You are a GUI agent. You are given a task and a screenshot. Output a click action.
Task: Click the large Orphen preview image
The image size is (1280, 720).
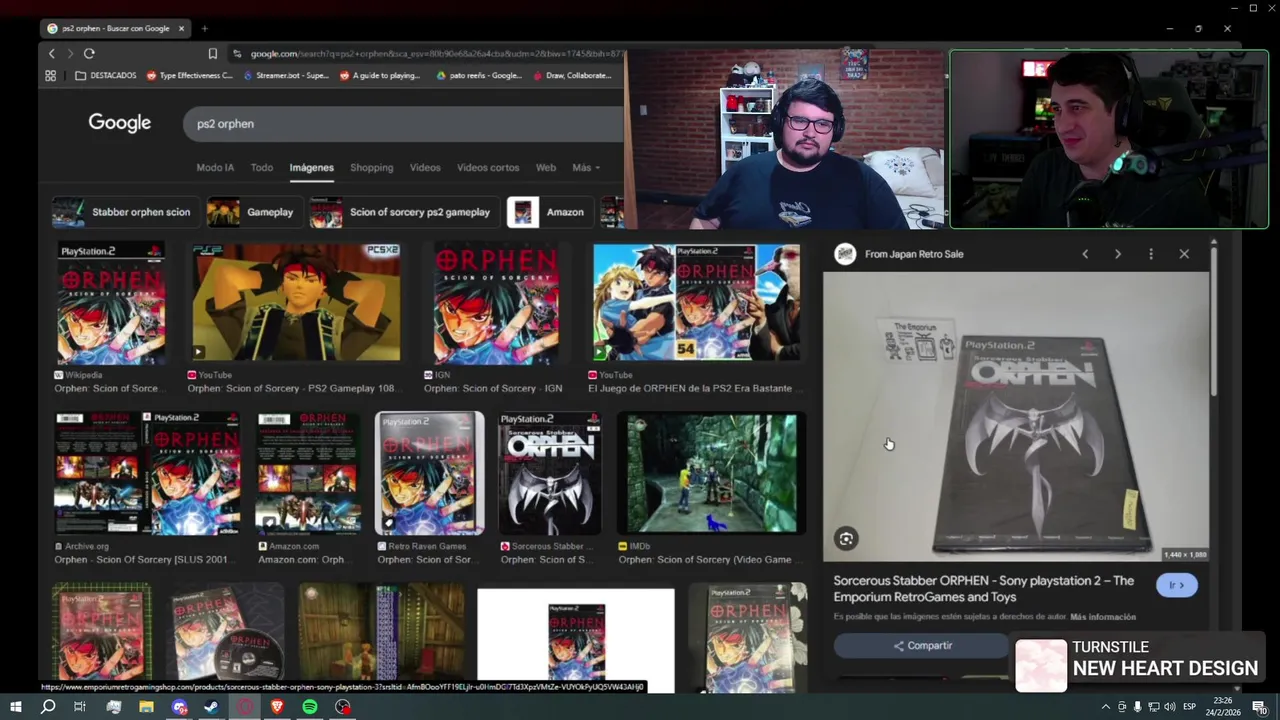tap(1016, 417)
